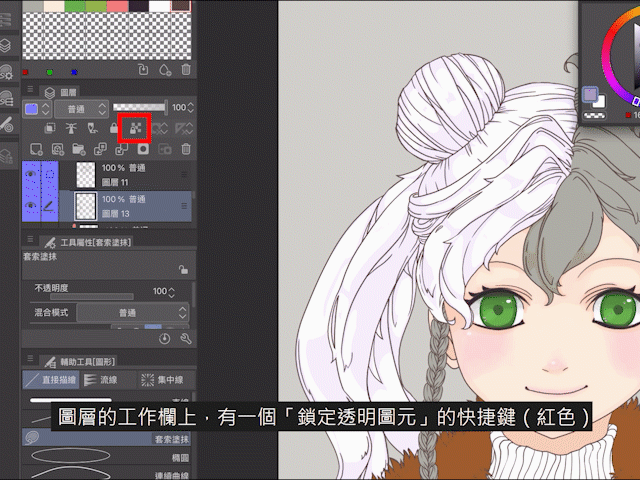Open the sub tool settings sidebar icon
The width and height of the screenshot is (640, 480).
tap(6, 71)
